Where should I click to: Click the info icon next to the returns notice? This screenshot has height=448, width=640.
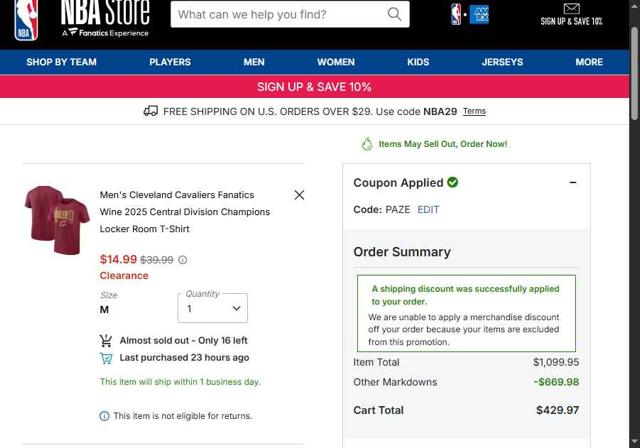[105, 416]
